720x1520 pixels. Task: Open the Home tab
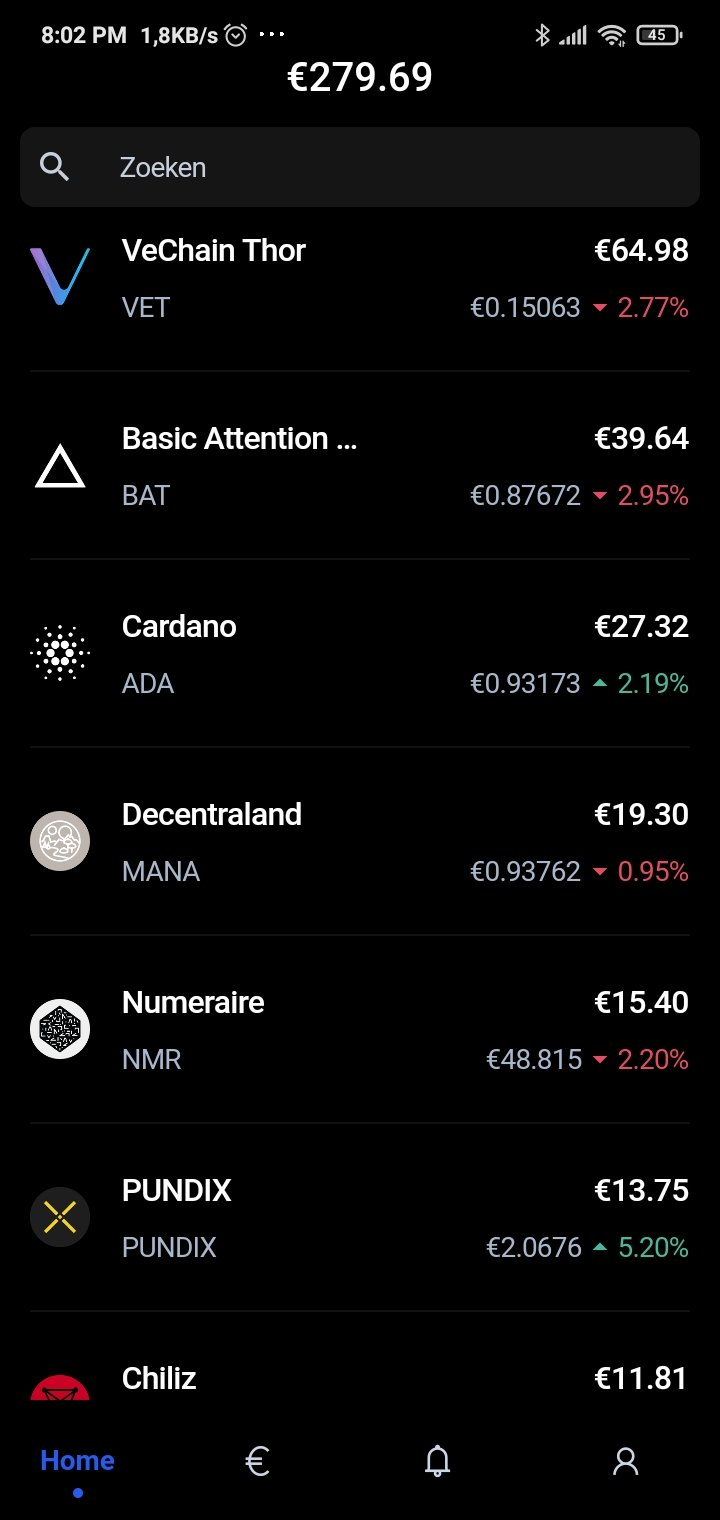tap(78, 1461)
